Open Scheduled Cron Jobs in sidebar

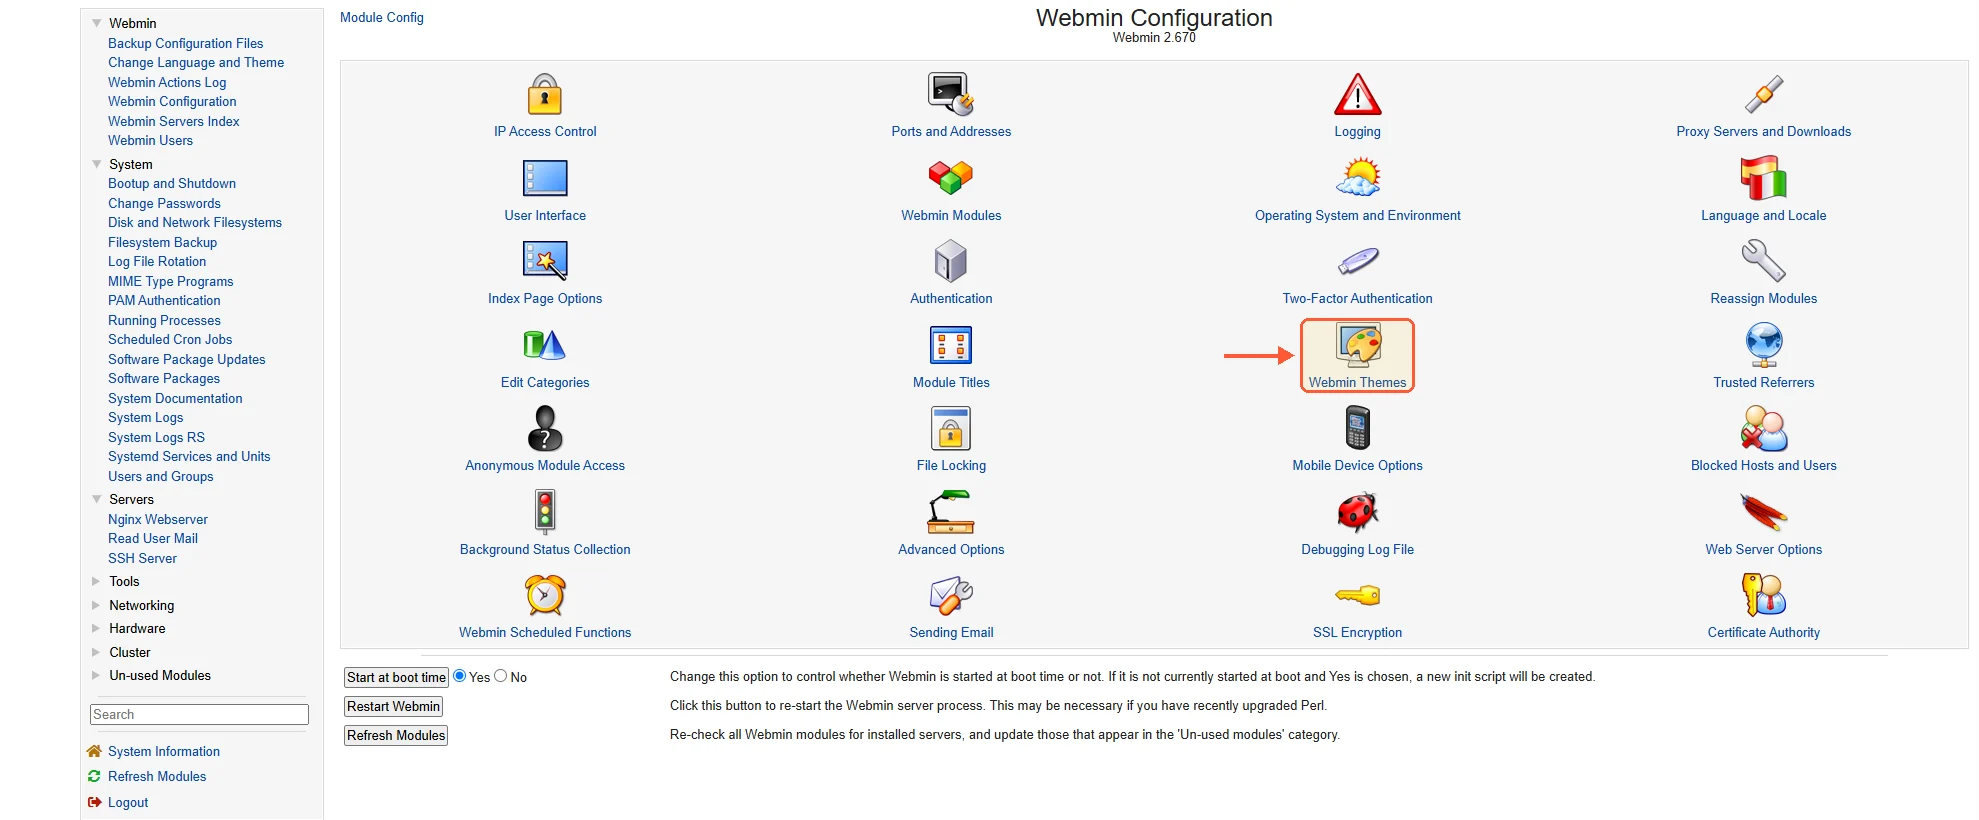pos(170,339)
